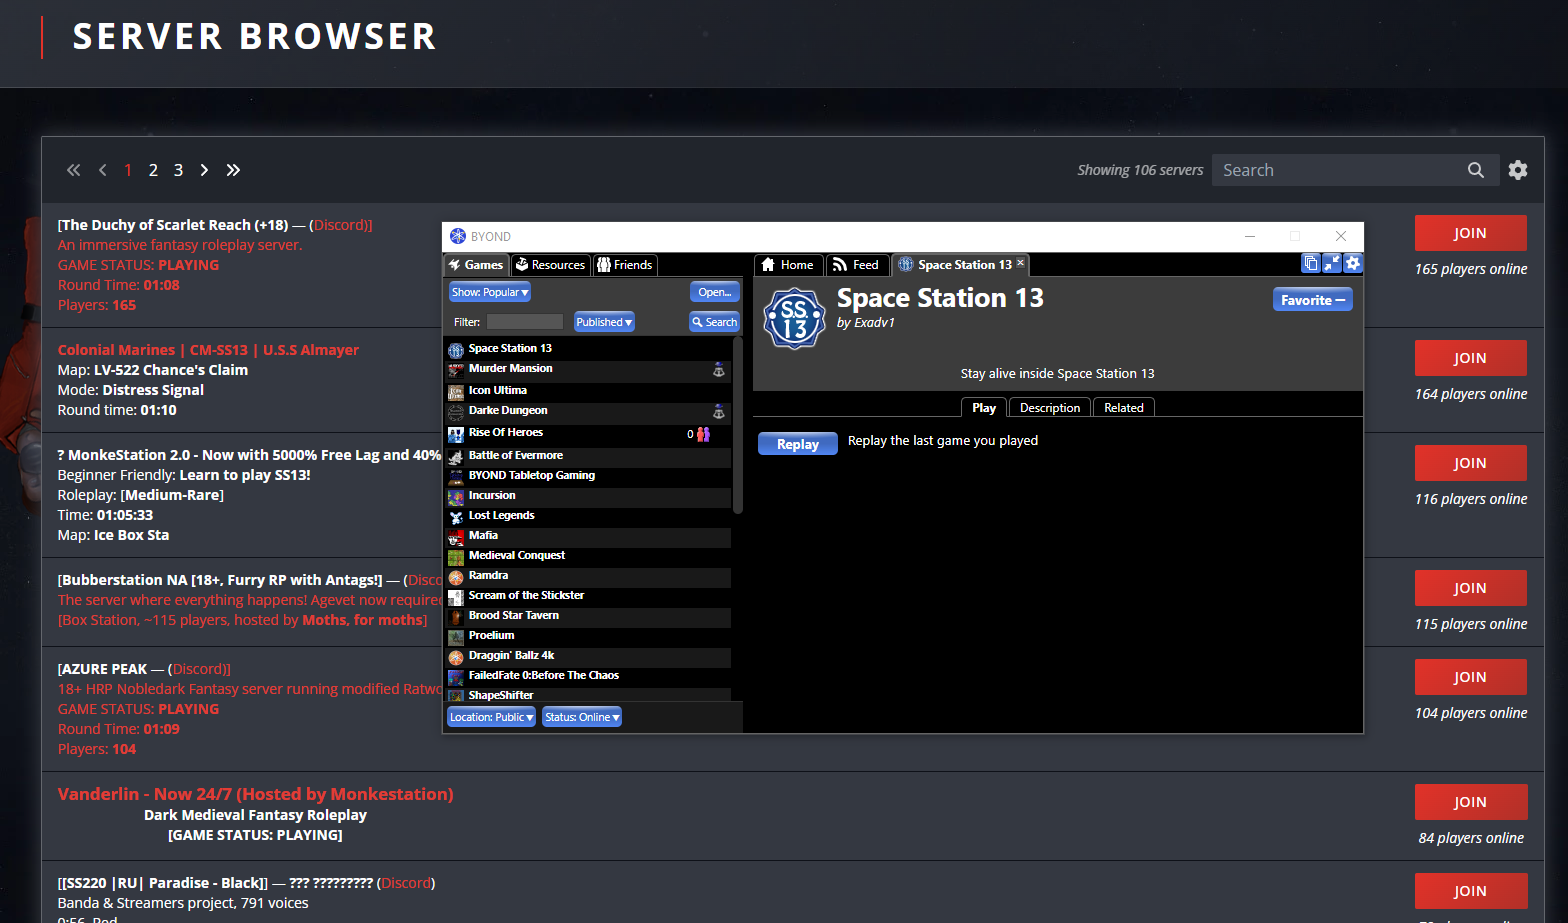This screenshot has width=1568, height=923.
Task: Jump to the first servers page
Action: 73,170
